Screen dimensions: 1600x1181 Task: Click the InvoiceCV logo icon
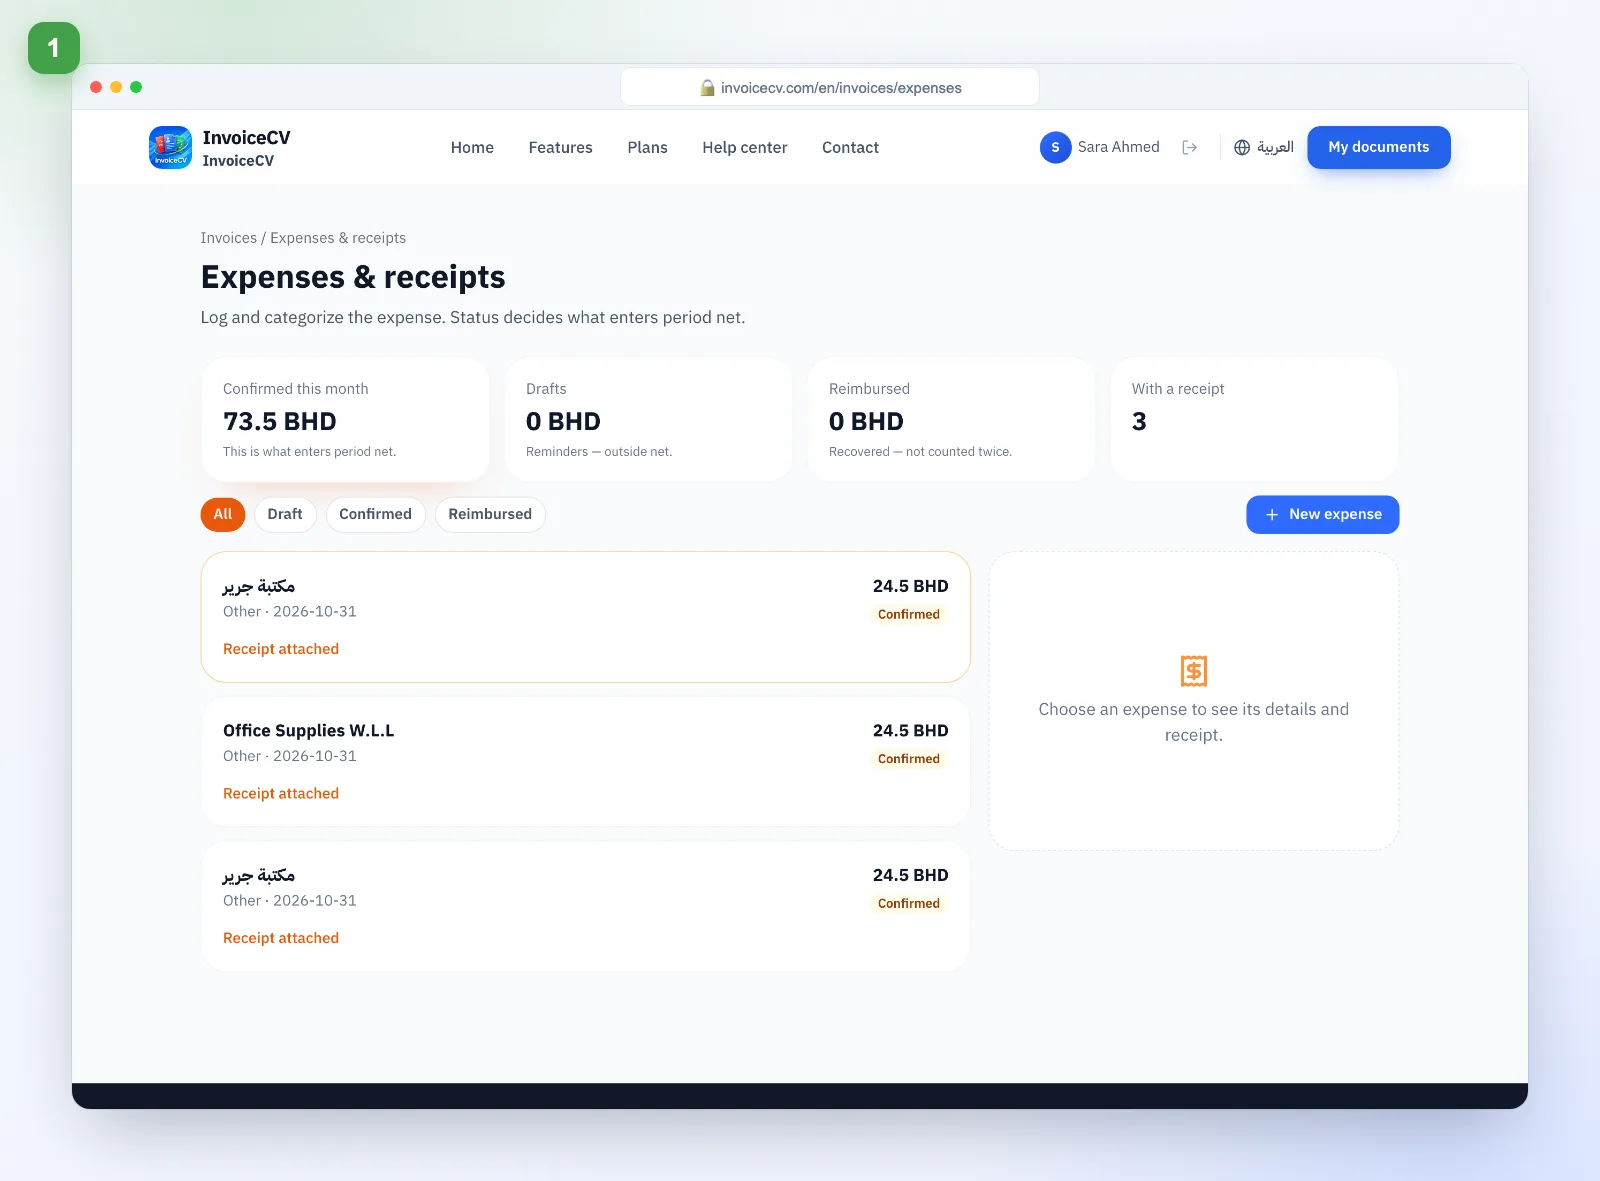pos(170,147)
